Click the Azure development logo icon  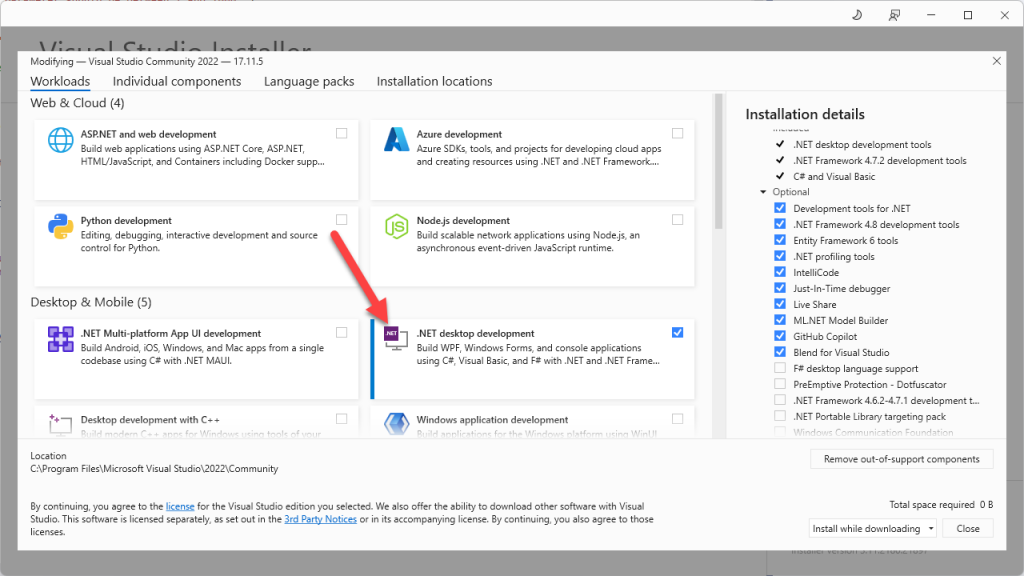coord(396,140)
